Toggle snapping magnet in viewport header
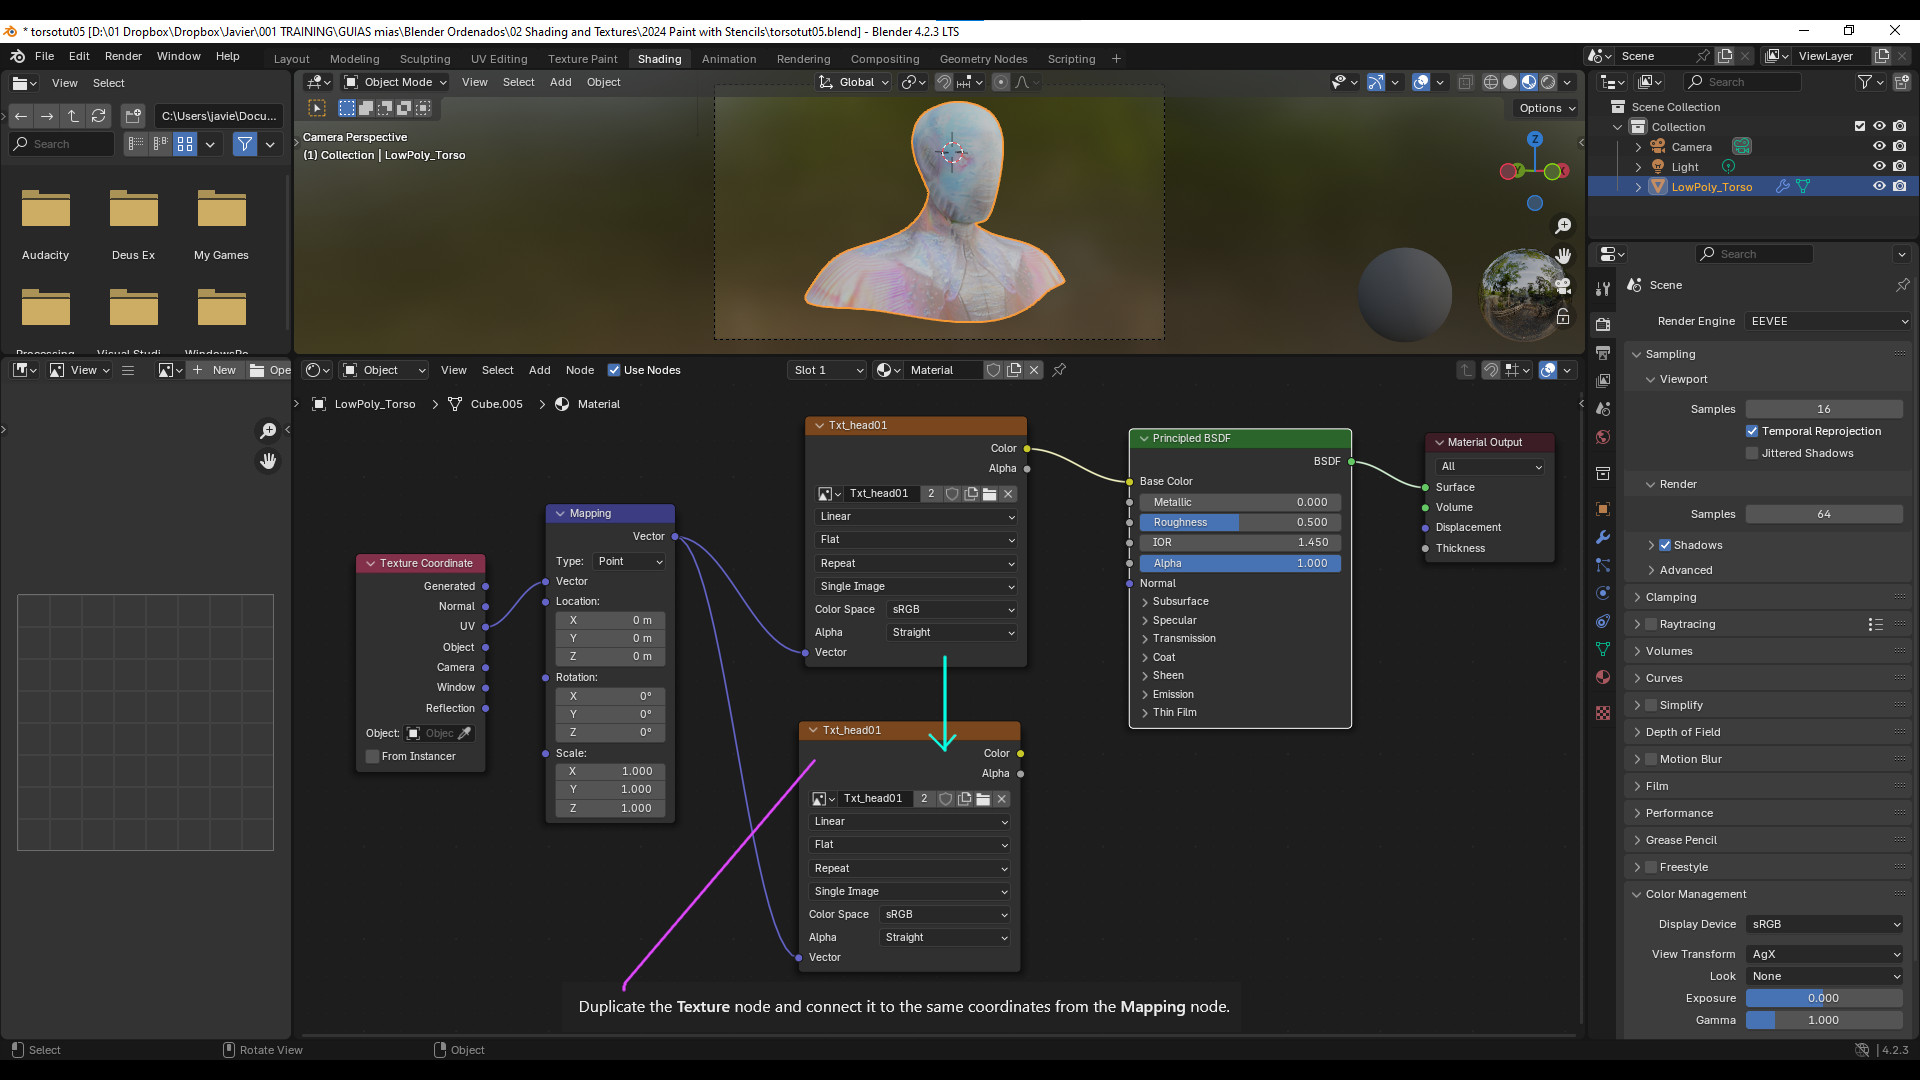Screen dimensions: 1920x1080 point(943,82)
